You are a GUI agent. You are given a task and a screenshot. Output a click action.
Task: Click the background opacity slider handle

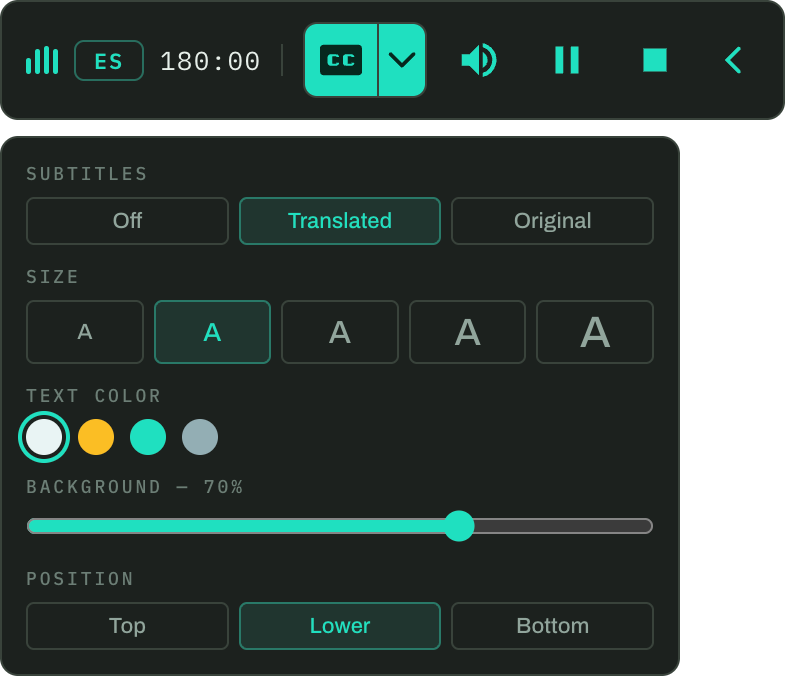pyautogui.click(x=459, y=526)
